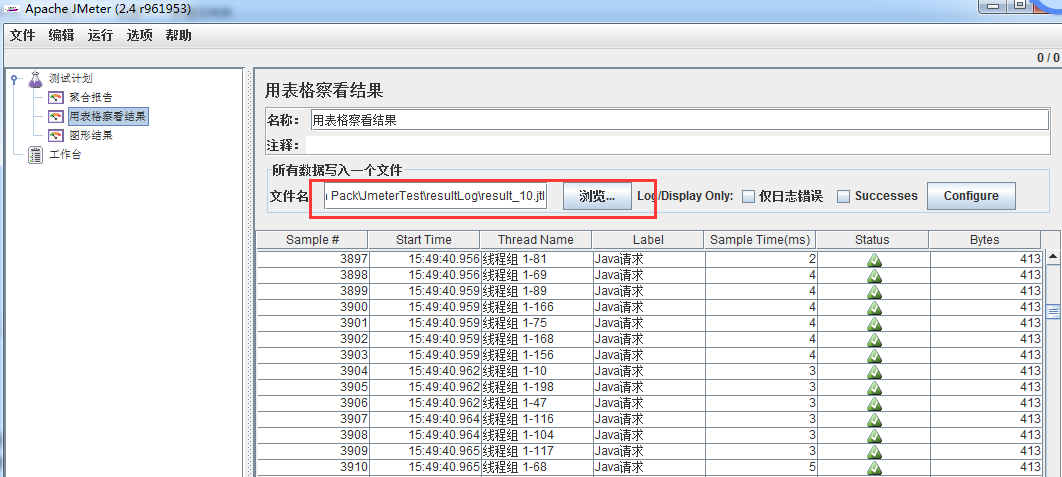The image size is (1062, 477).
Task: Select 图形结果 in the tree
Action: 91,136
